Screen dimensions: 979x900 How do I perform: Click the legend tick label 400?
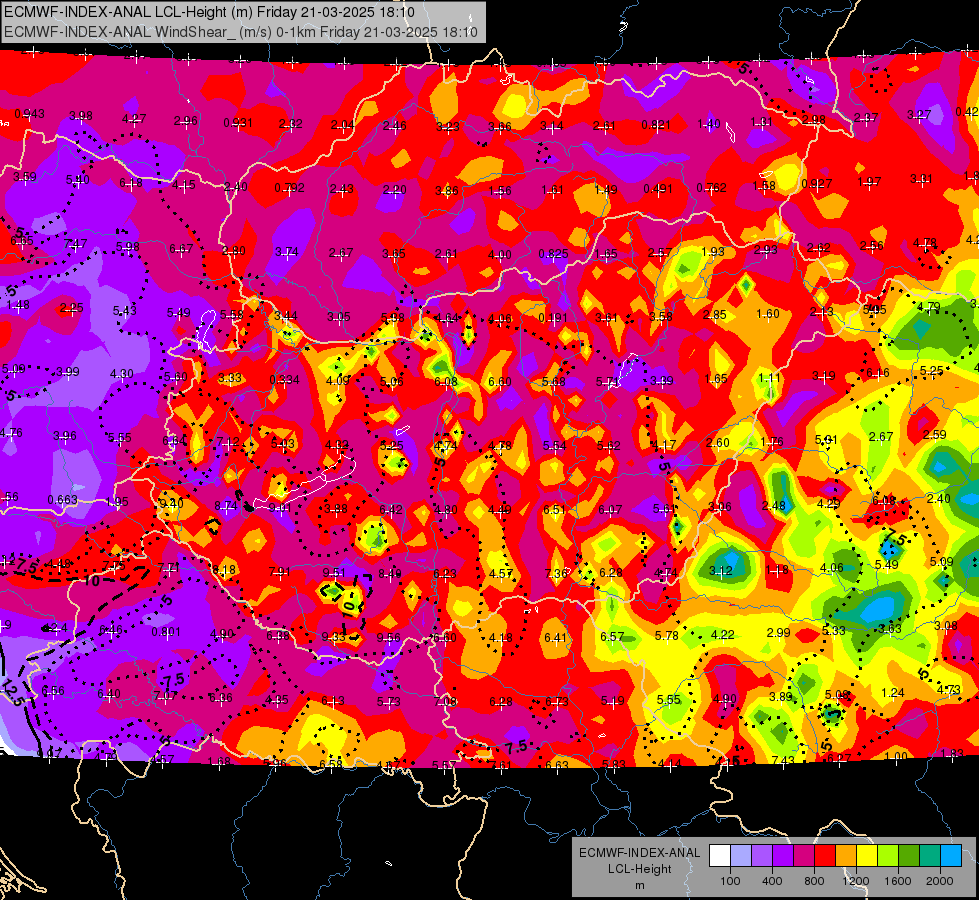tap(772, 881)
